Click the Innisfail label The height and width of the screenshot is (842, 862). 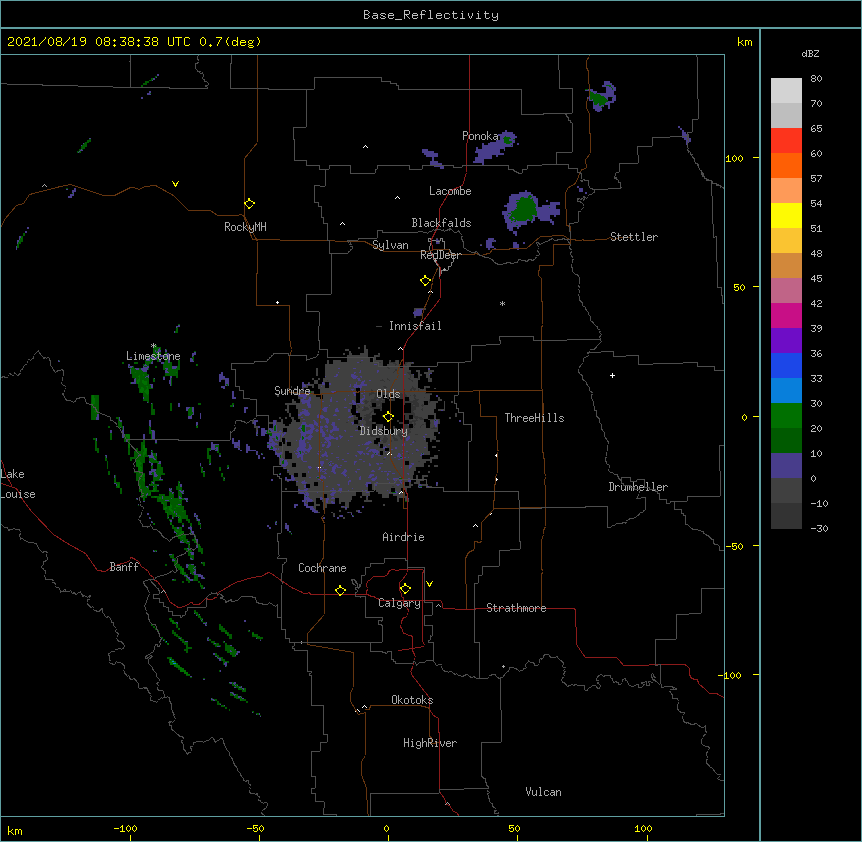(415, 326)
